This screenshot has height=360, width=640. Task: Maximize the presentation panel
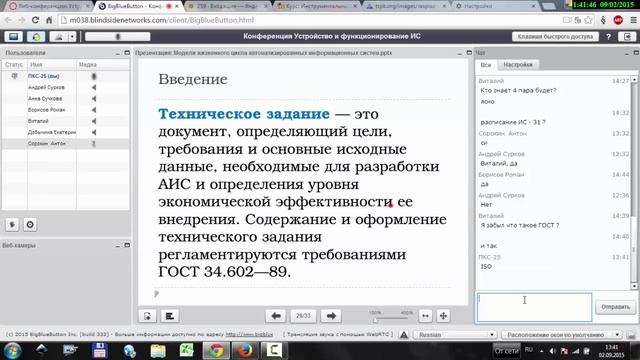(469, 53)
